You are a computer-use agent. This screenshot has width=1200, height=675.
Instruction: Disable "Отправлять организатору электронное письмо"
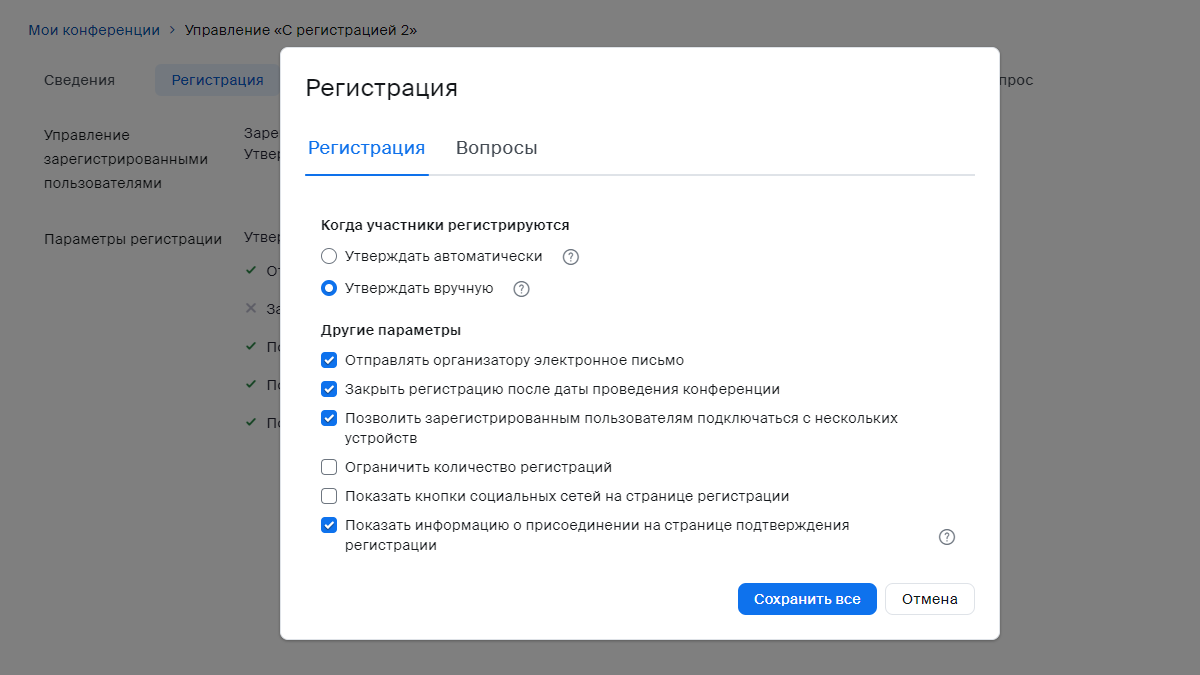click(329, 360)
